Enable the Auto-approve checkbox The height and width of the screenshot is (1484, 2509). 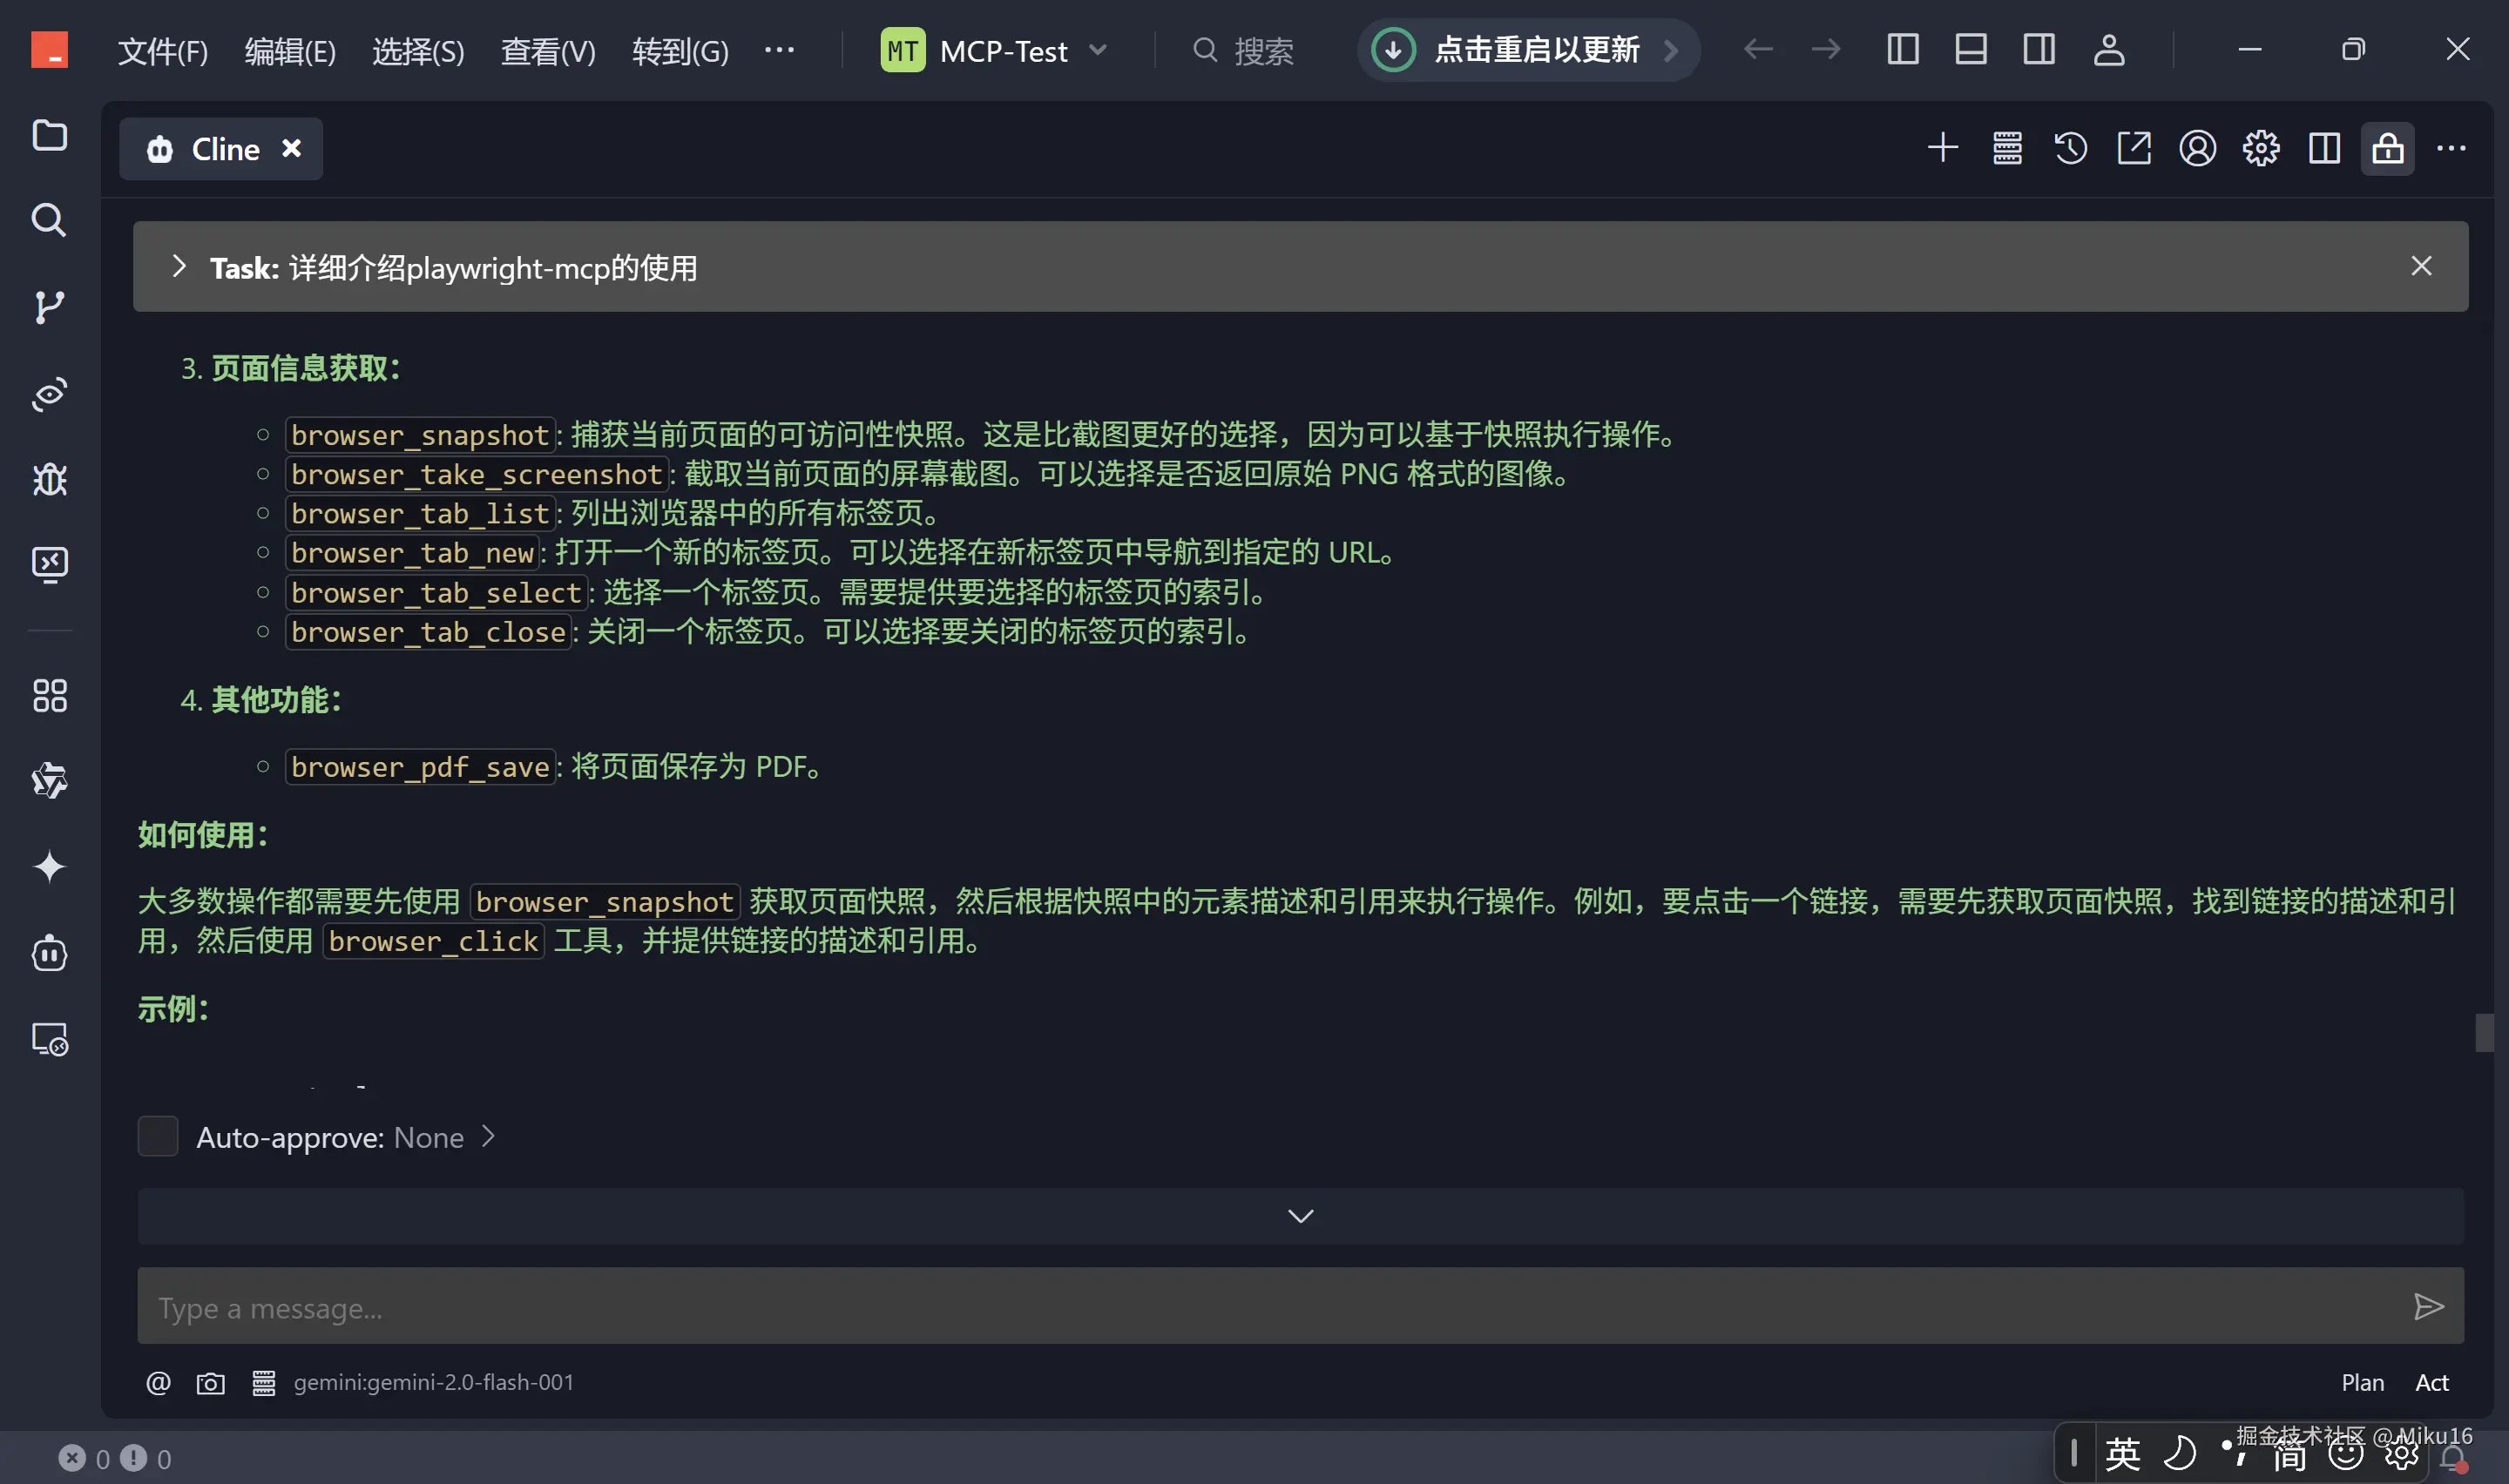[x=157, y=1137]
